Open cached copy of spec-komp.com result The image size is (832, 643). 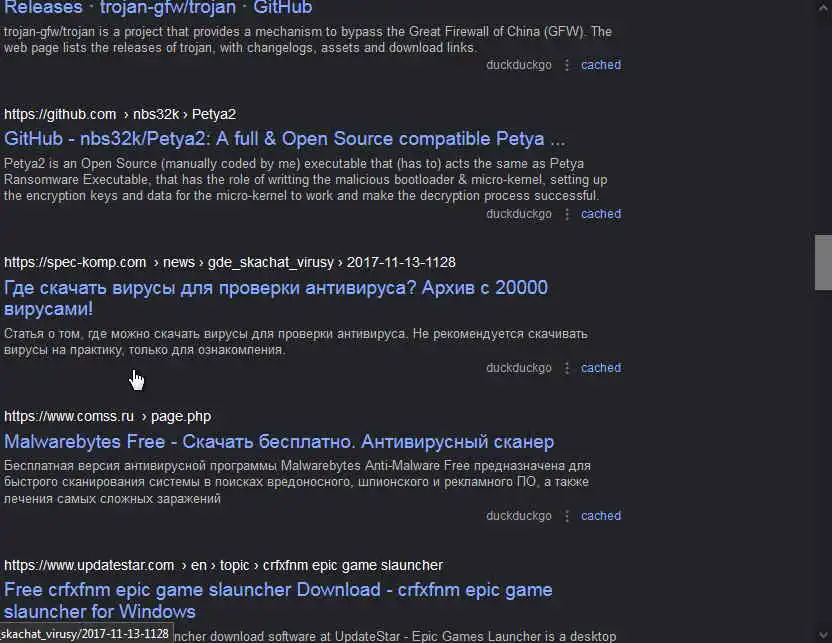601,368
